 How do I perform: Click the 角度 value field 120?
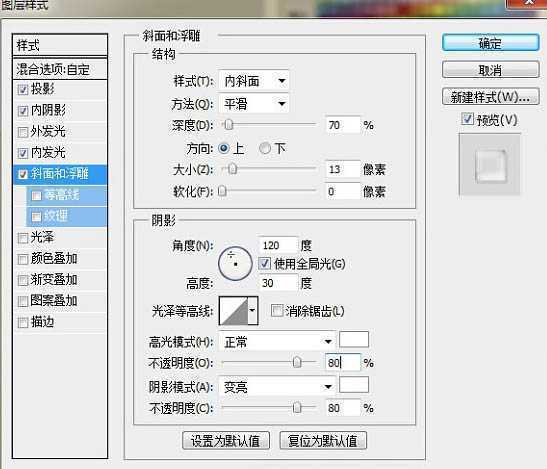pyautogui.click(x=278, y=245)
